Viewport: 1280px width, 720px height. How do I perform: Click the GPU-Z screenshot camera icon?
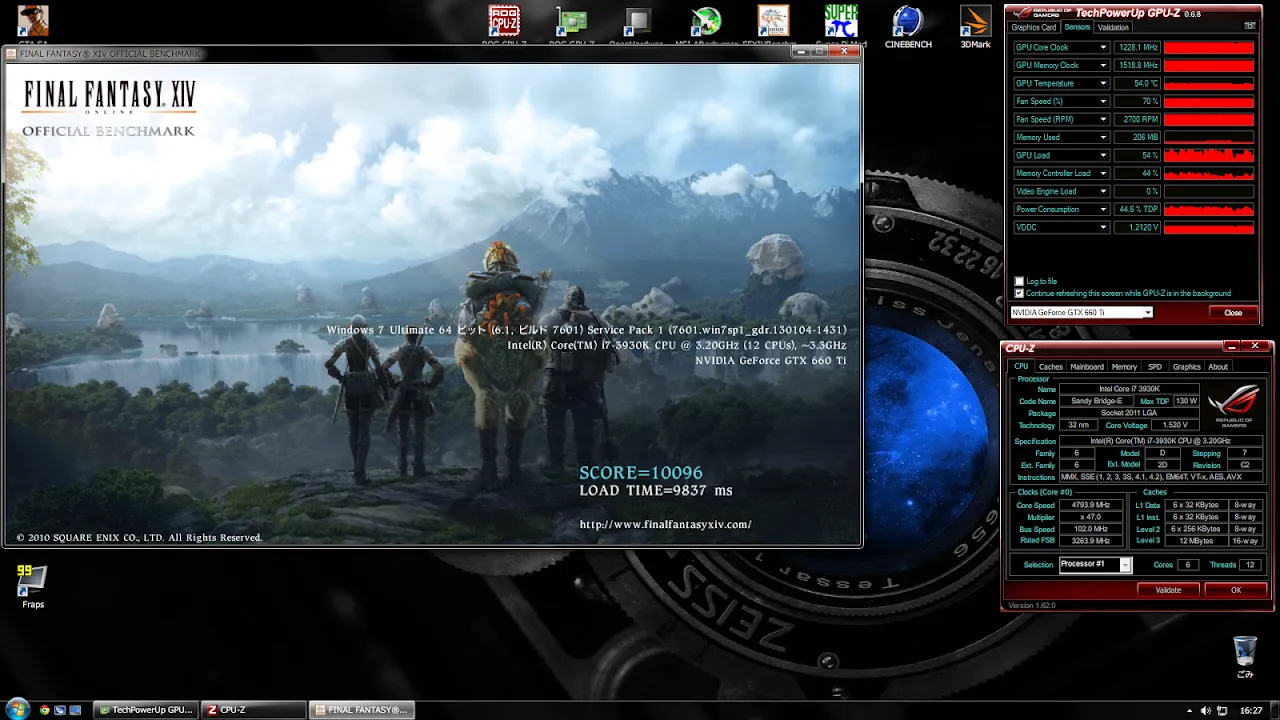[1249, 27]
